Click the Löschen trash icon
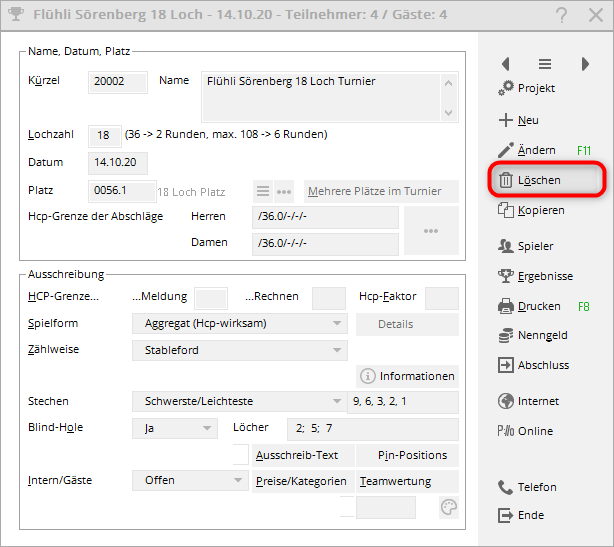The image size is (614, 547). [506, 180]
